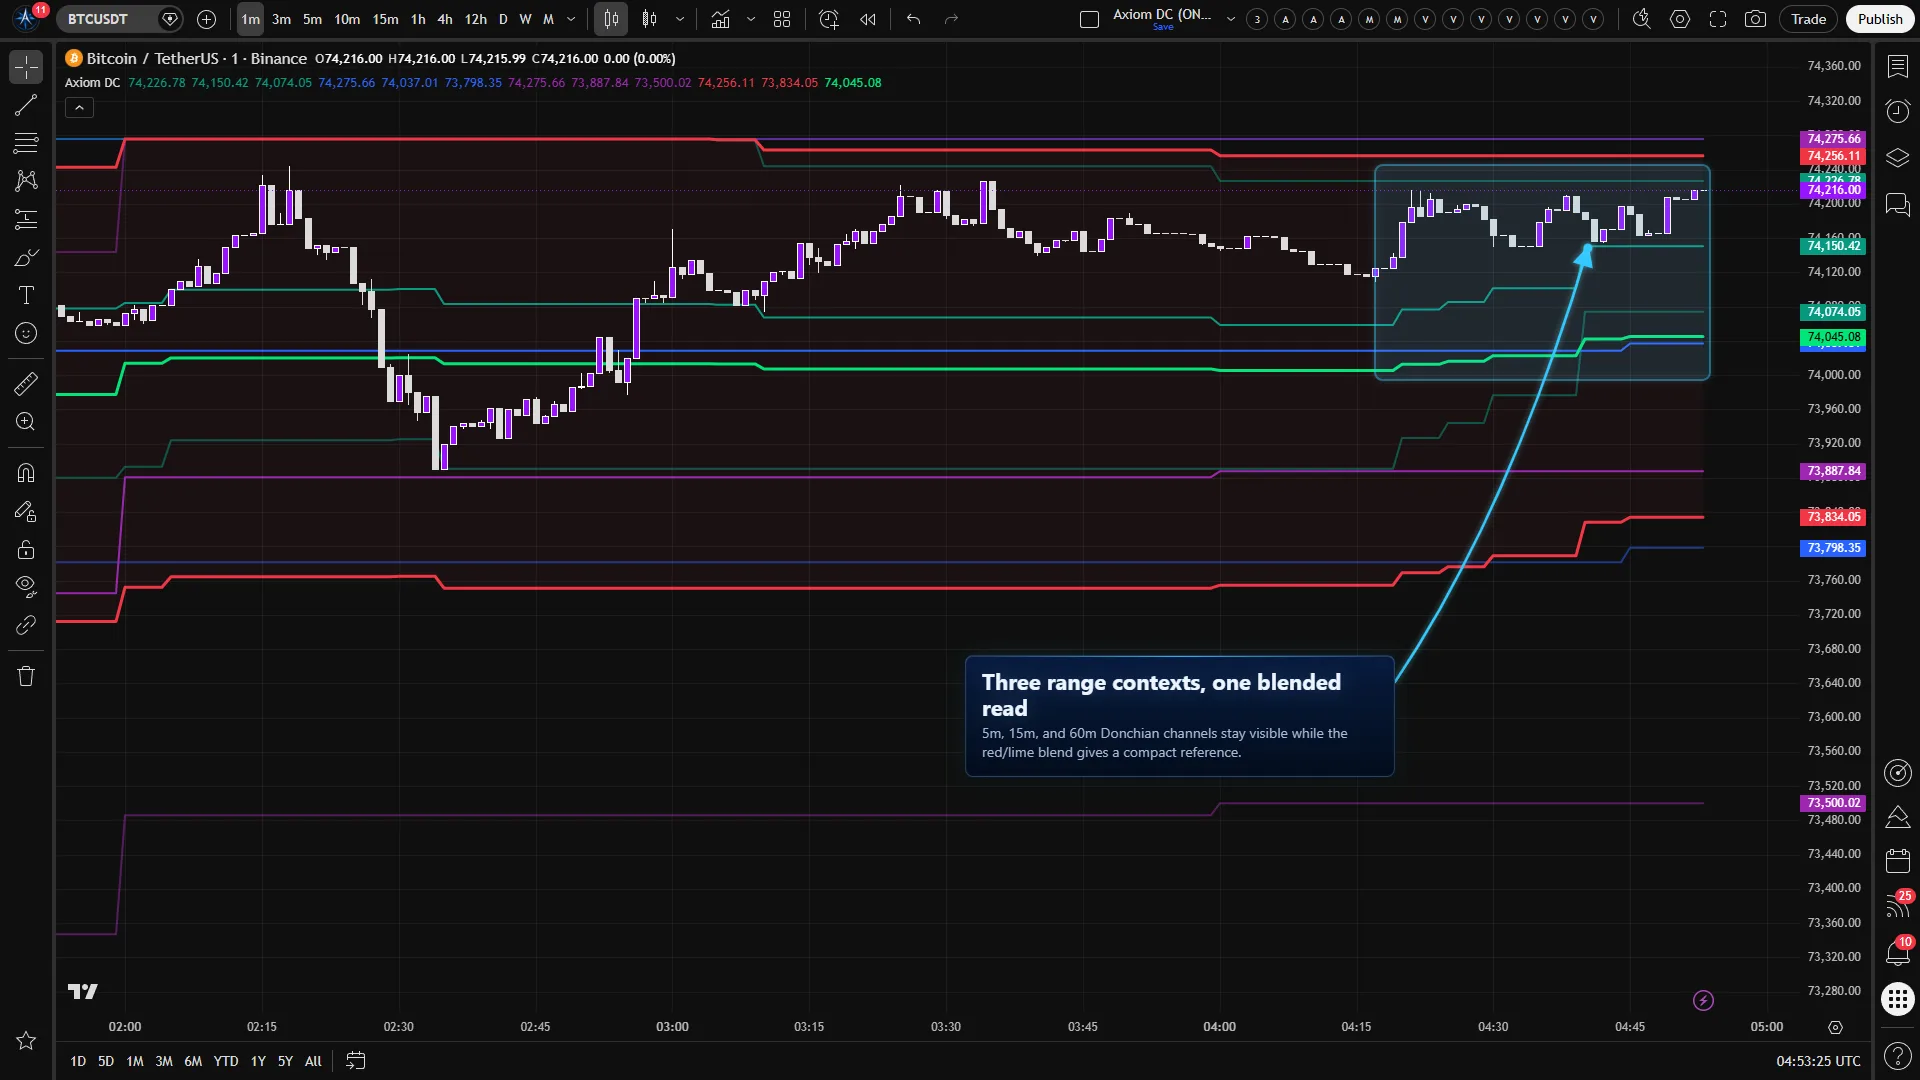This screenshot has width=1920, height=1080.
Task: Open the patterns drawing tool
Action: click(x=26, y=181)
